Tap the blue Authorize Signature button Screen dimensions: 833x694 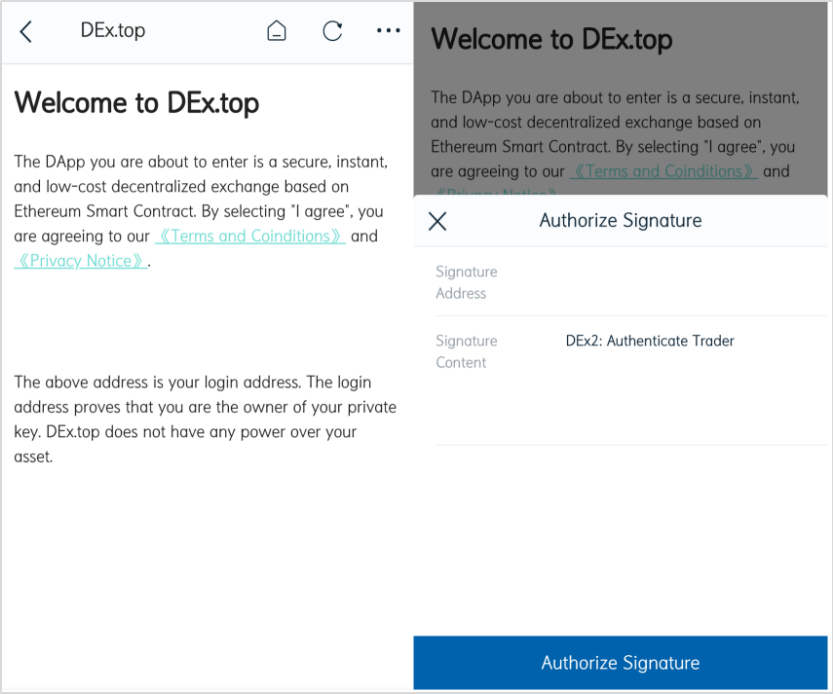pos(620,663)
